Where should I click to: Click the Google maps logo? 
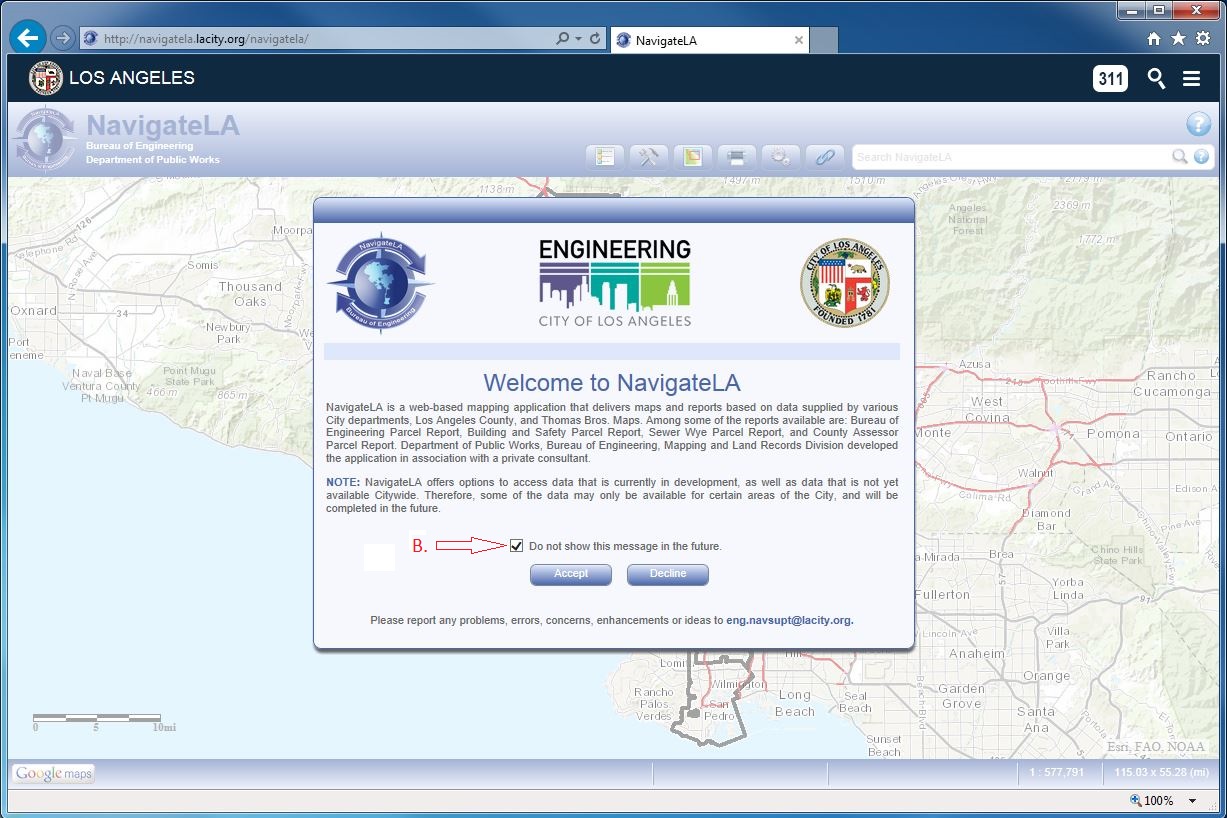[53, 773]
